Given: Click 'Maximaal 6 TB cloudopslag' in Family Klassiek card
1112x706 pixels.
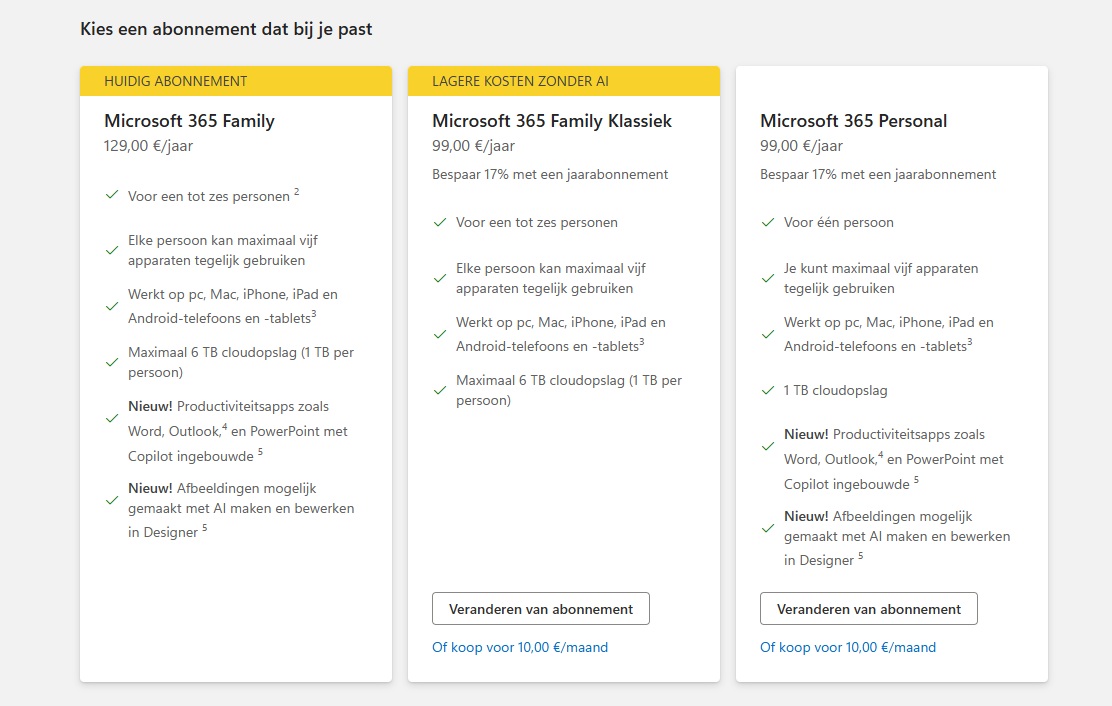Looking at the screenshot, I should 569,390.
